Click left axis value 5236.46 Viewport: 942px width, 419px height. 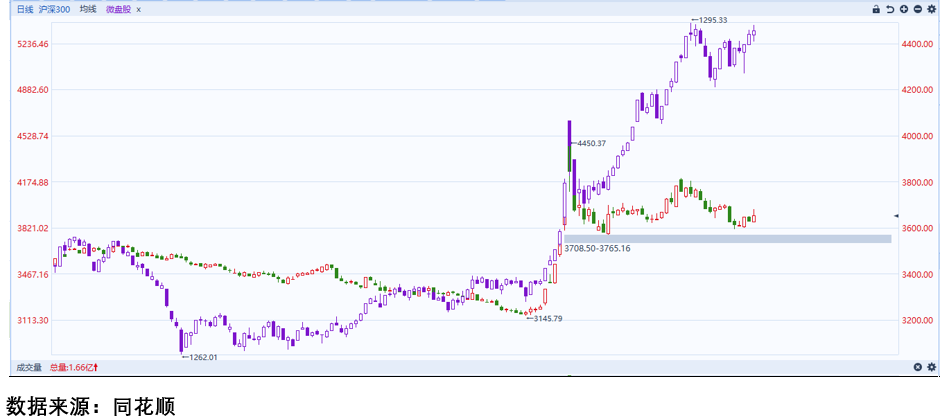31,44
